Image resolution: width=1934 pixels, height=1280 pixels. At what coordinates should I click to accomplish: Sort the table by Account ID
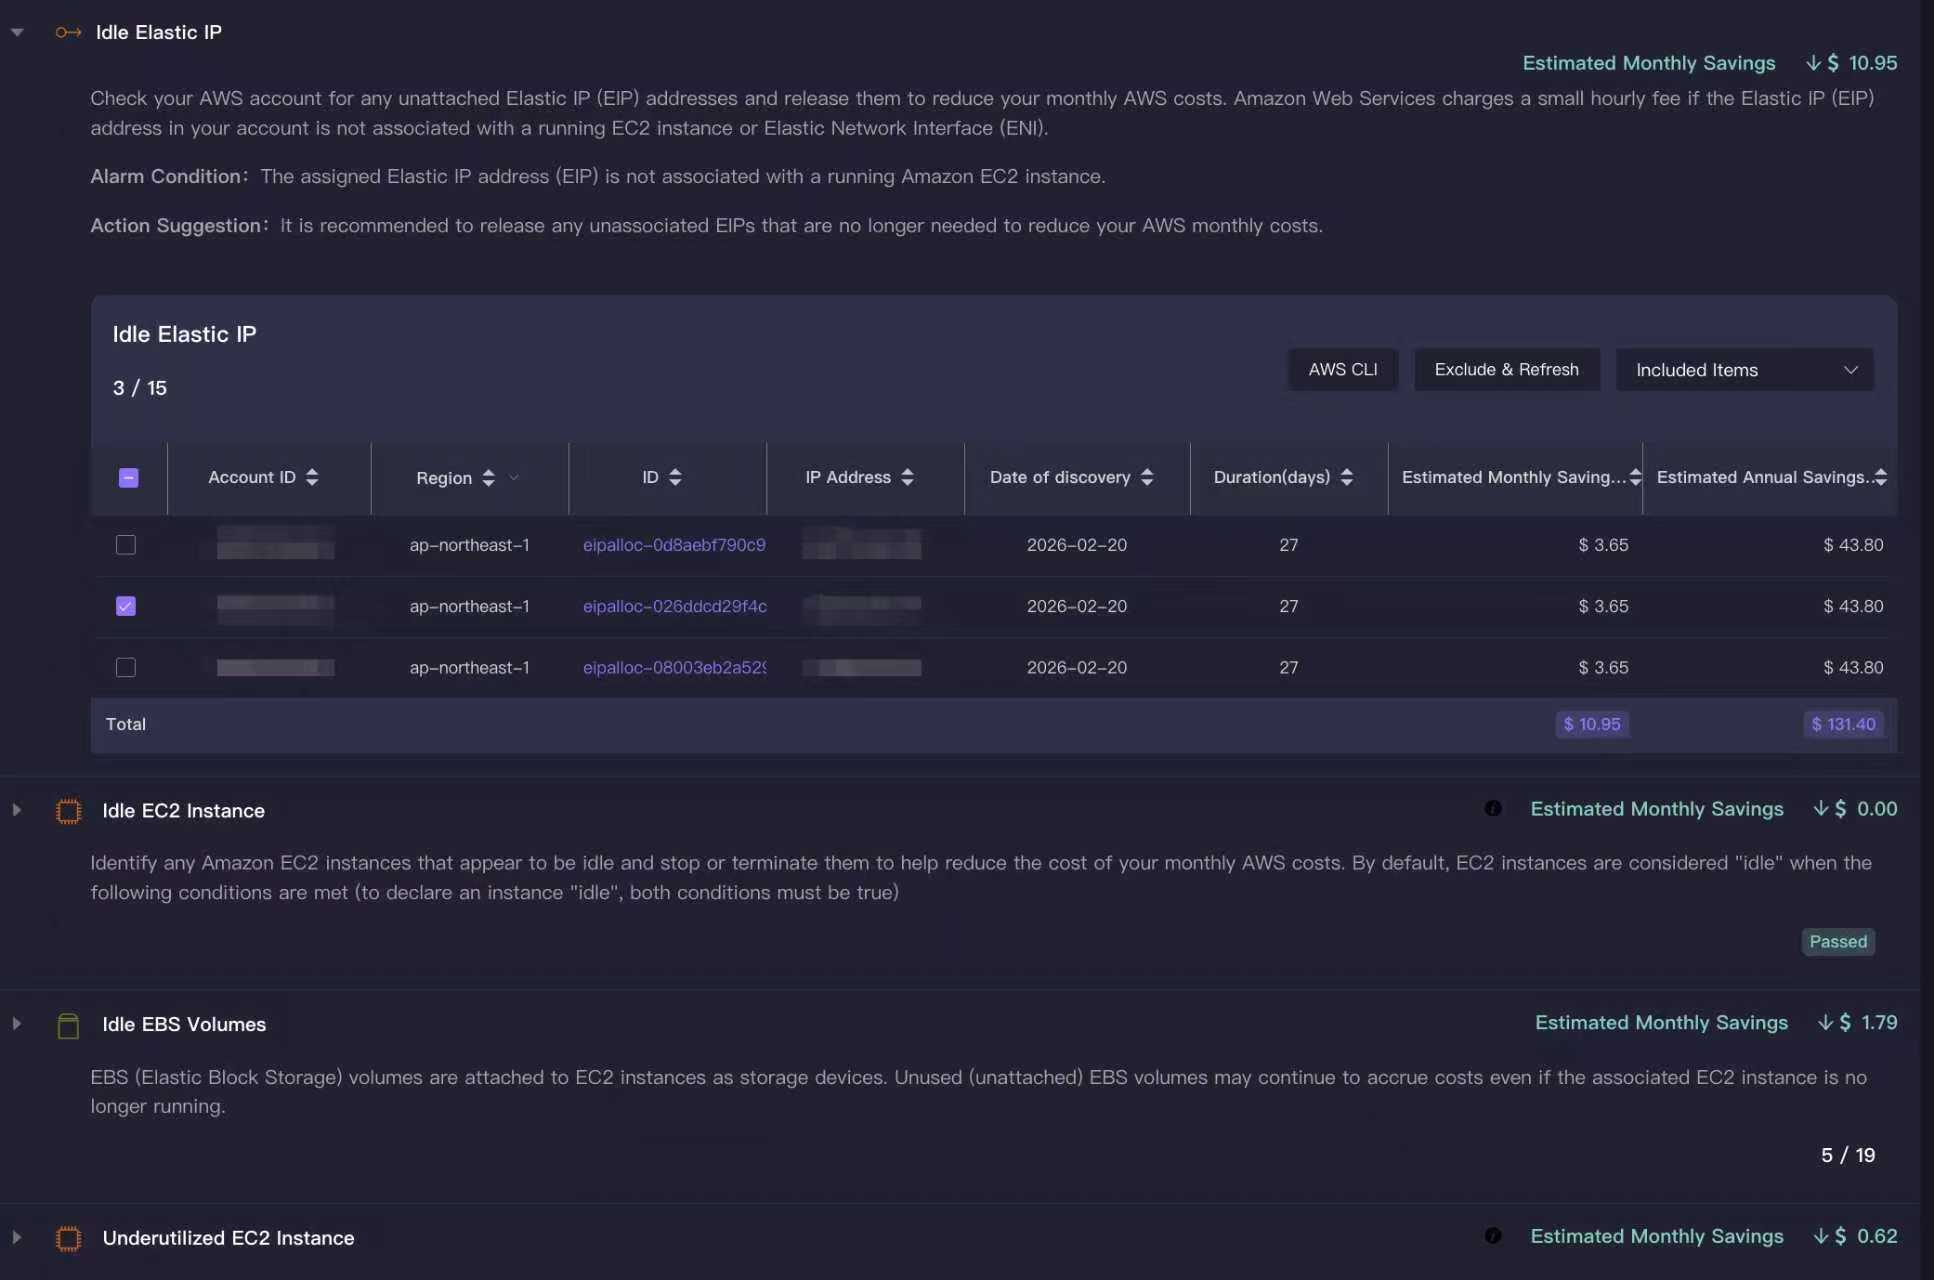click(310, 477)
